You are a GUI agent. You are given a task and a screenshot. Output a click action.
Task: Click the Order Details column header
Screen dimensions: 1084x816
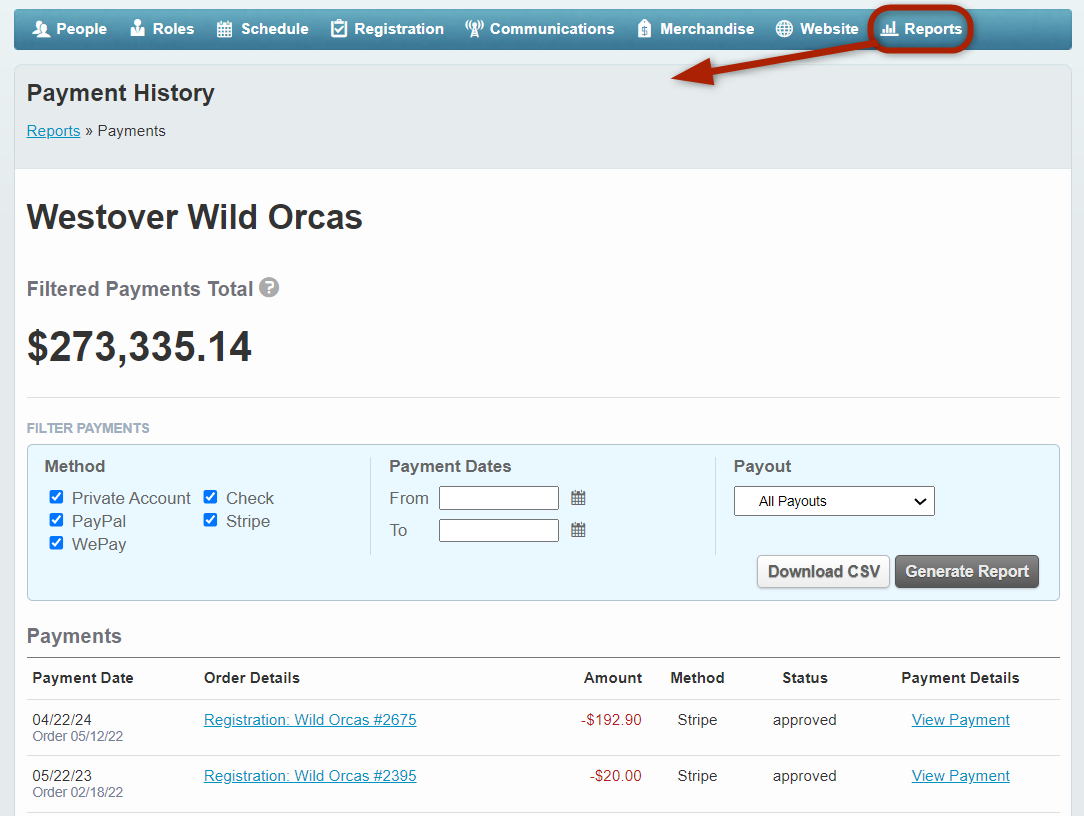coord(252,678)
